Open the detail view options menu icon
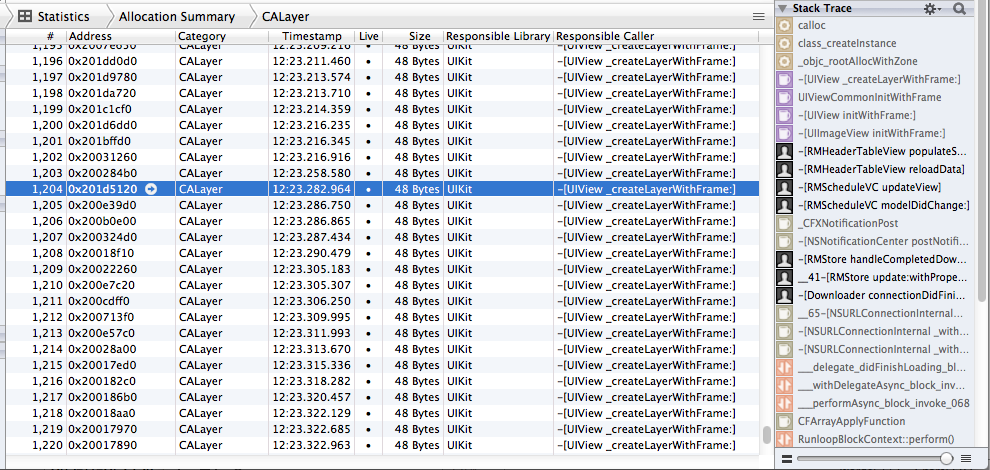This screenshot has height=470, width=990. point(758,16)
